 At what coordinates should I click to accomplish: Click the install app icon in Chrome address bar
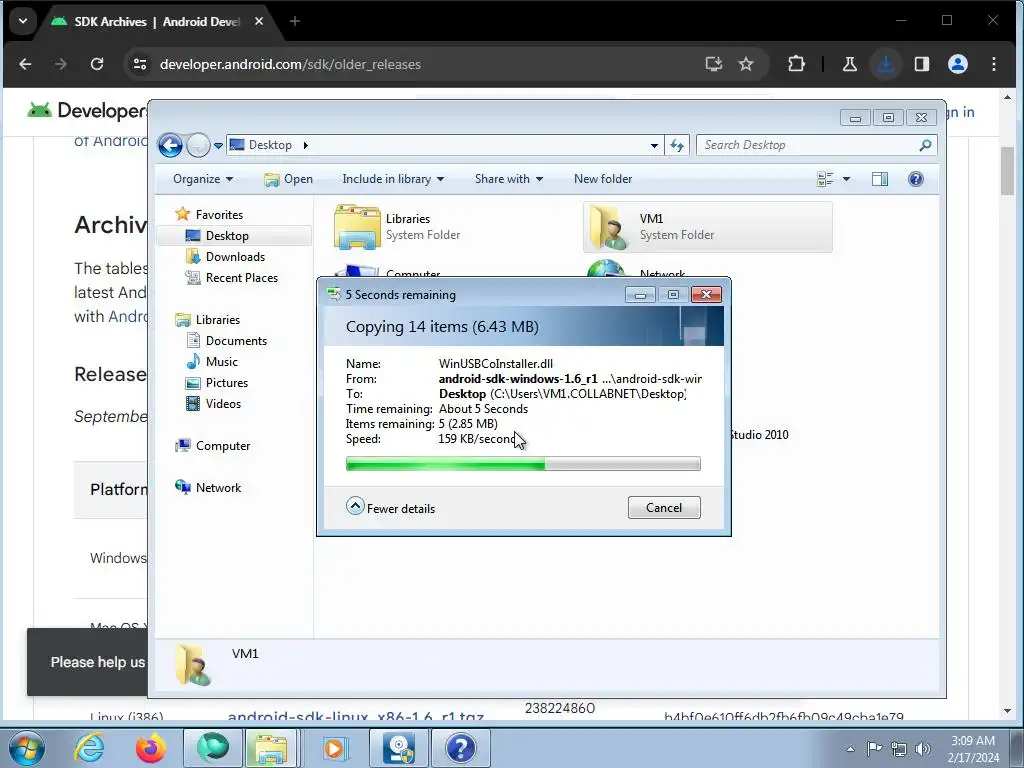tap(714, 64)
